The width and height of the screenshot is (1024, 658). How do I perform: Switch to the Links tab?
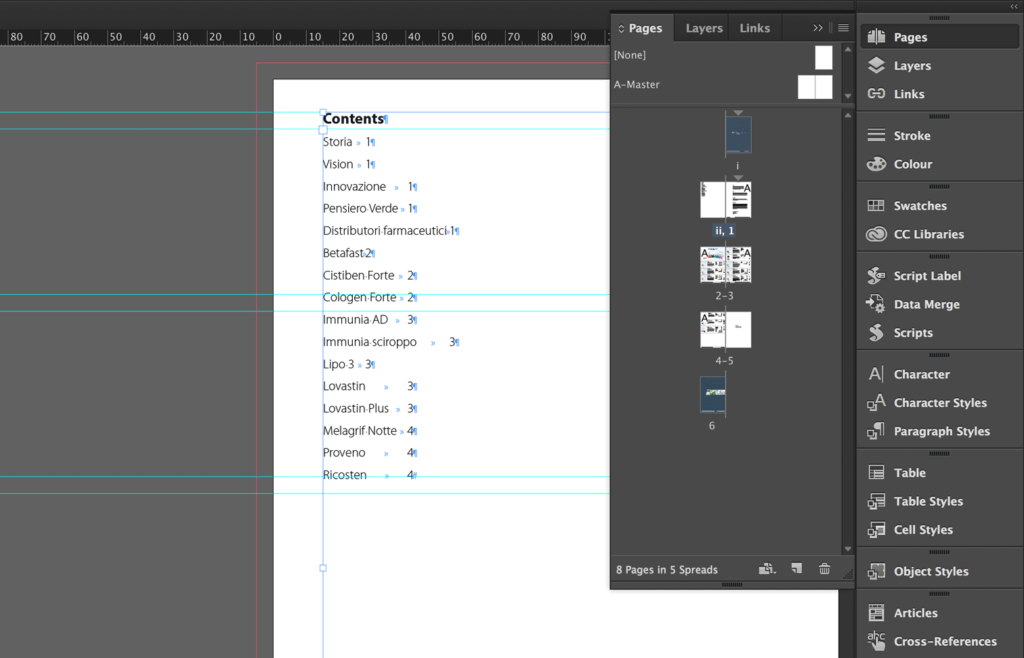pos(754,28)
